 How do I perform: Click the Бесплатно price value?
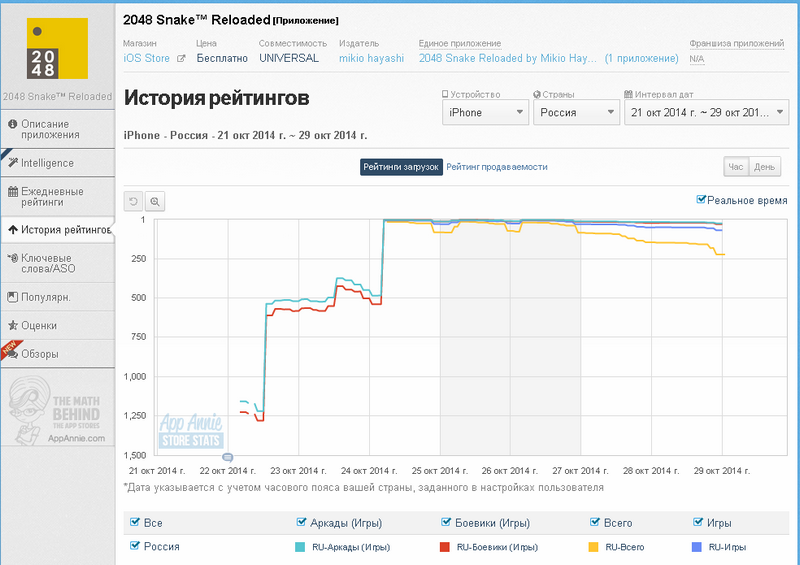(x=222, y=58)
